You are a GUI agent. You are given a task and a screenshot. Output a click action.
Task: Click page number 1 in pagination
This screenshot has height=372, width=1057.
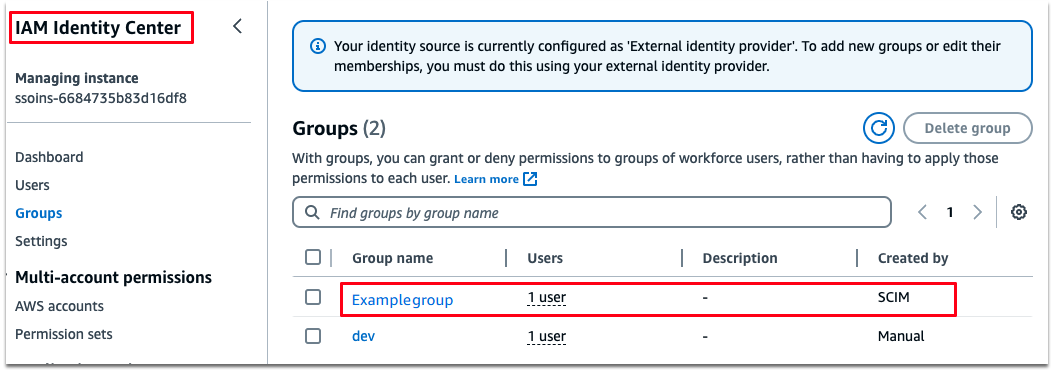click(x=950, y=212)
